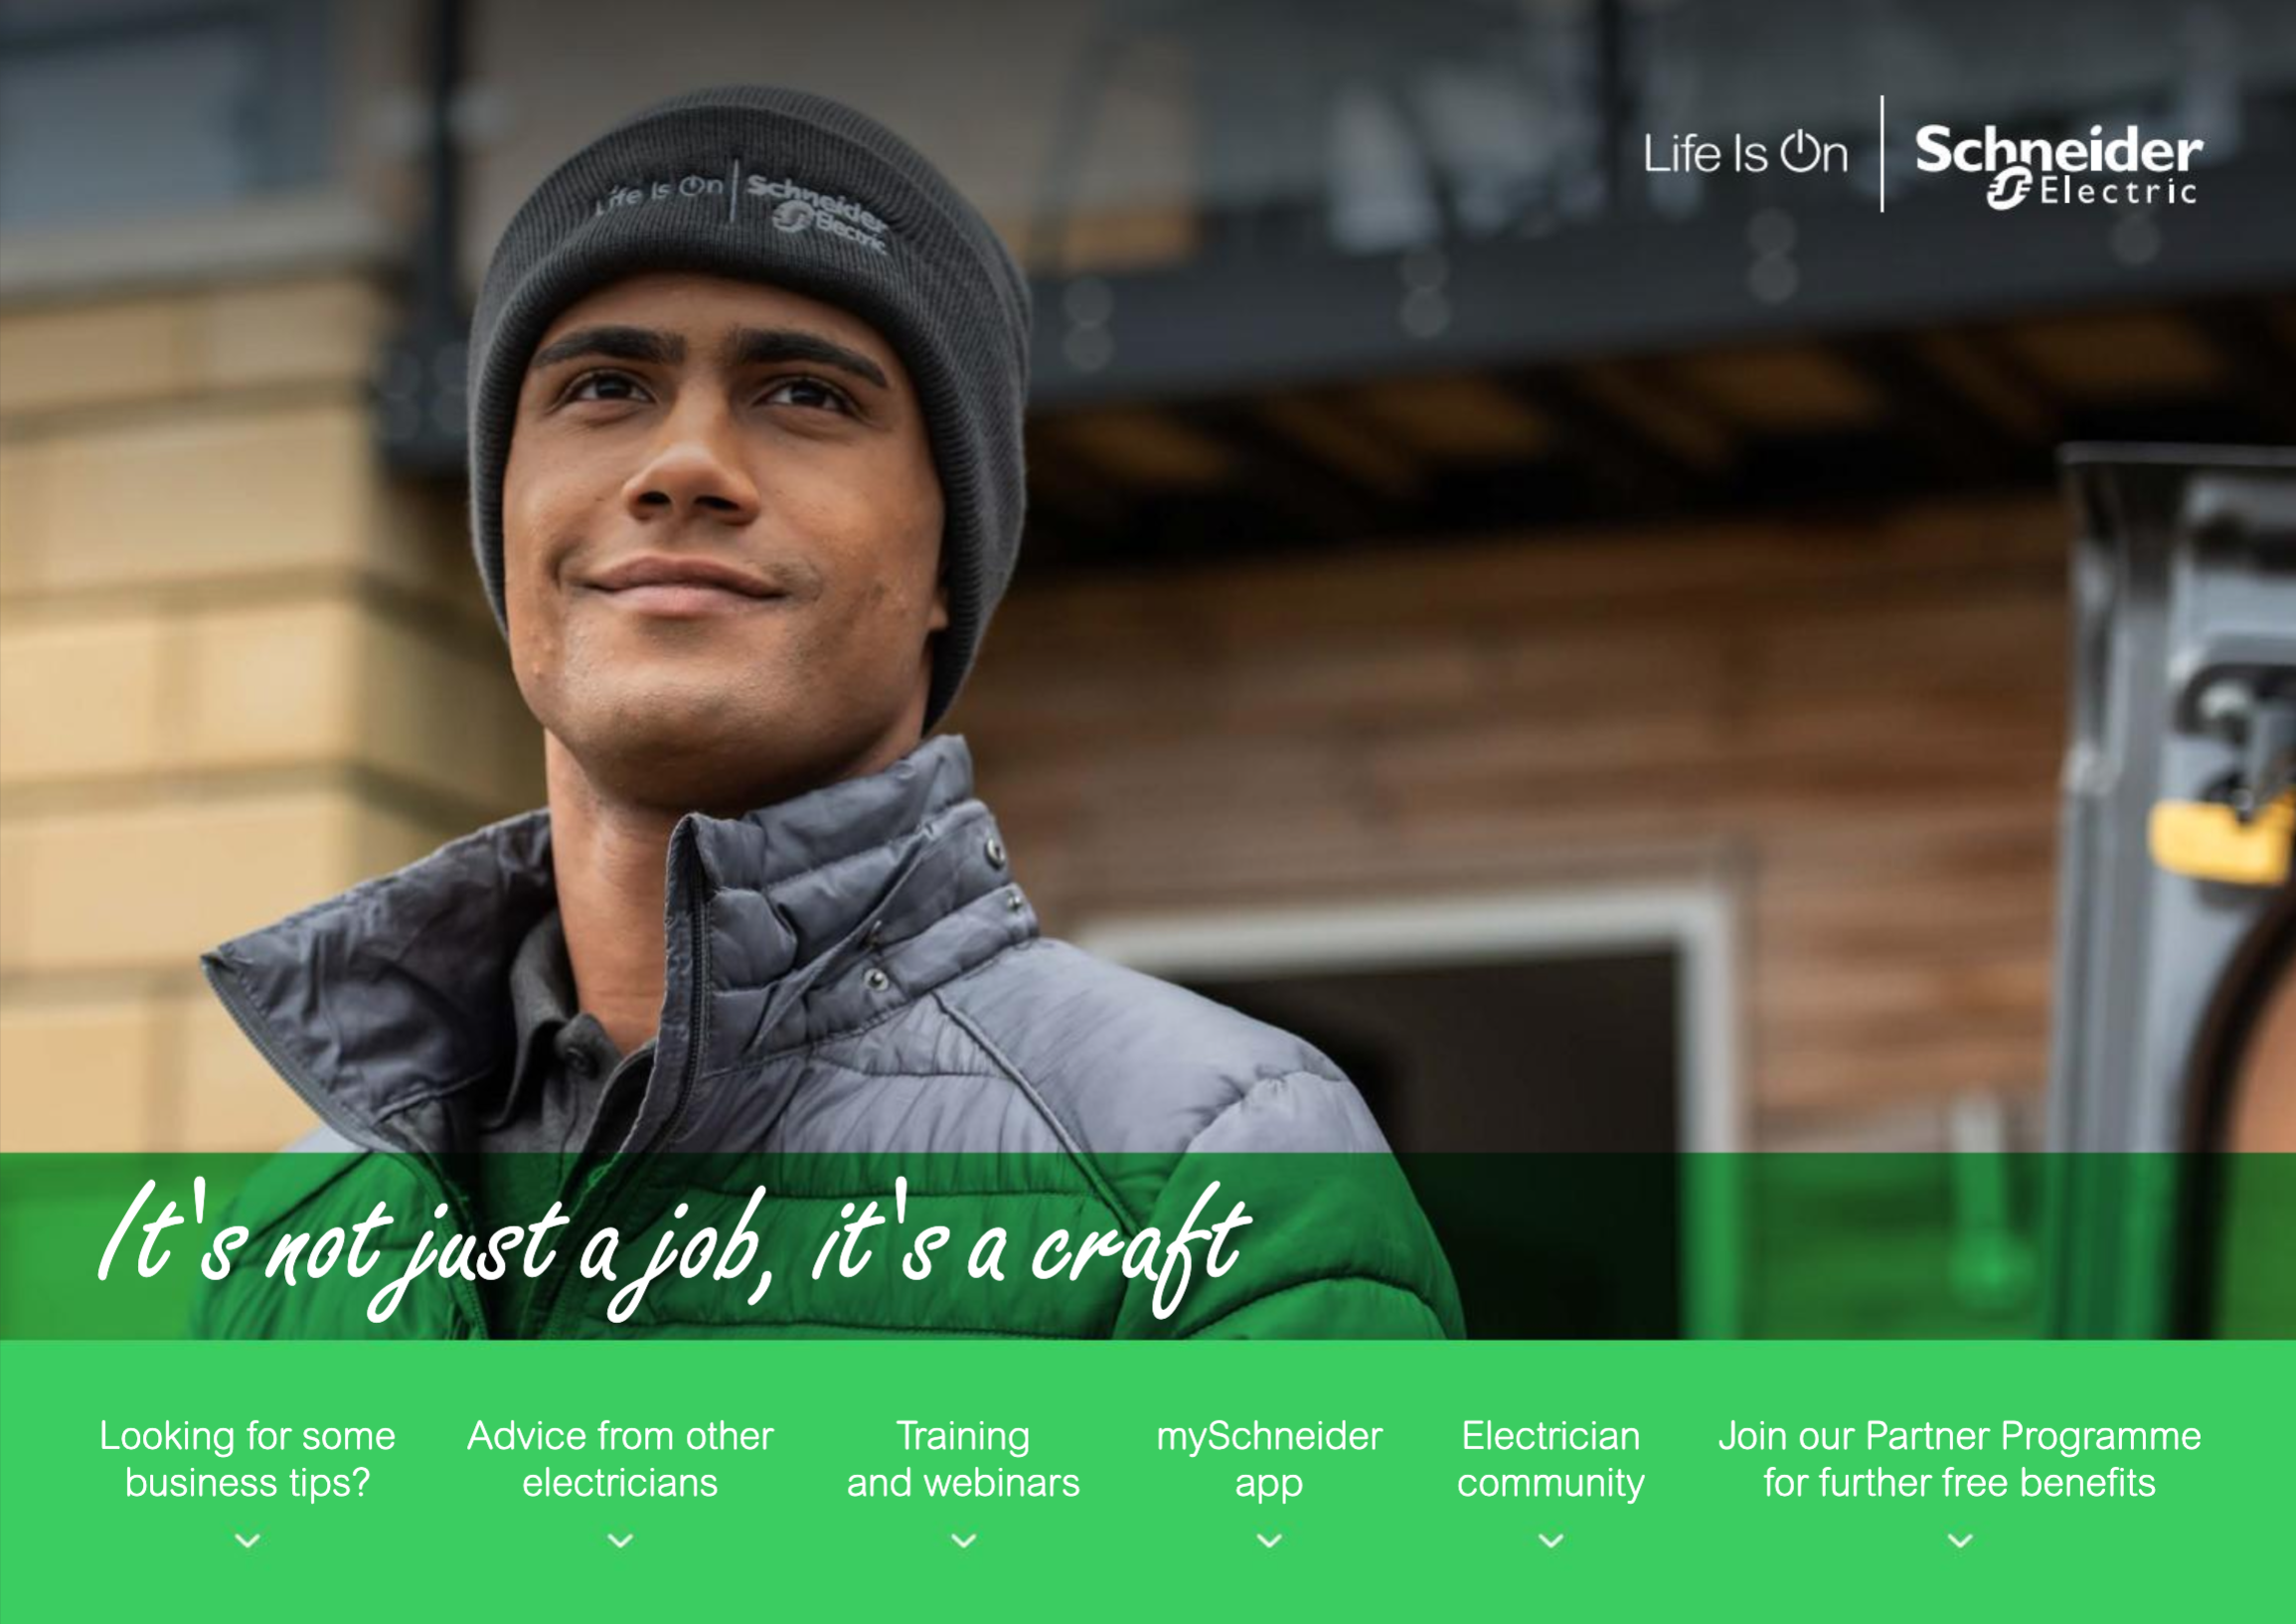Click the Life Is On tagline logo
Viewport: 2296px width, 1624px height.
click(1745, 154)
